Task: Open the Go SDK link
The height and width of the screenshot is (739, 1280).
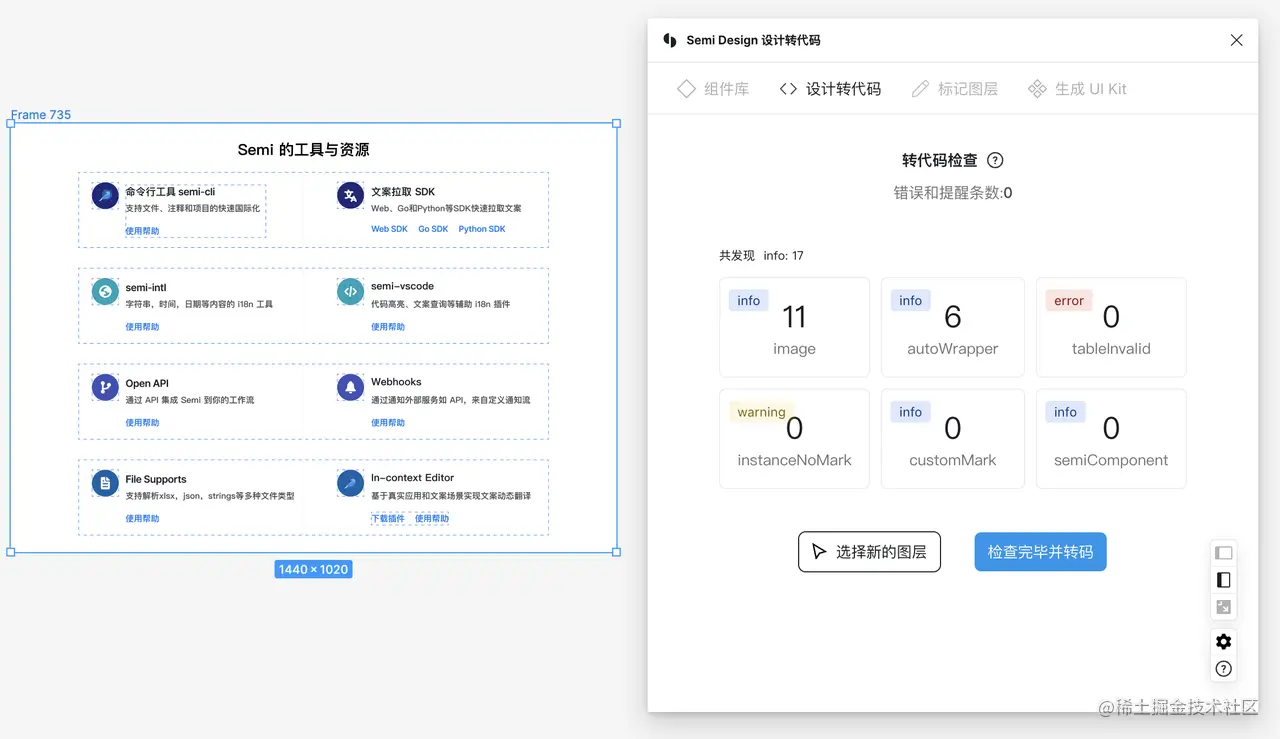Action: [x=433, y=229]
